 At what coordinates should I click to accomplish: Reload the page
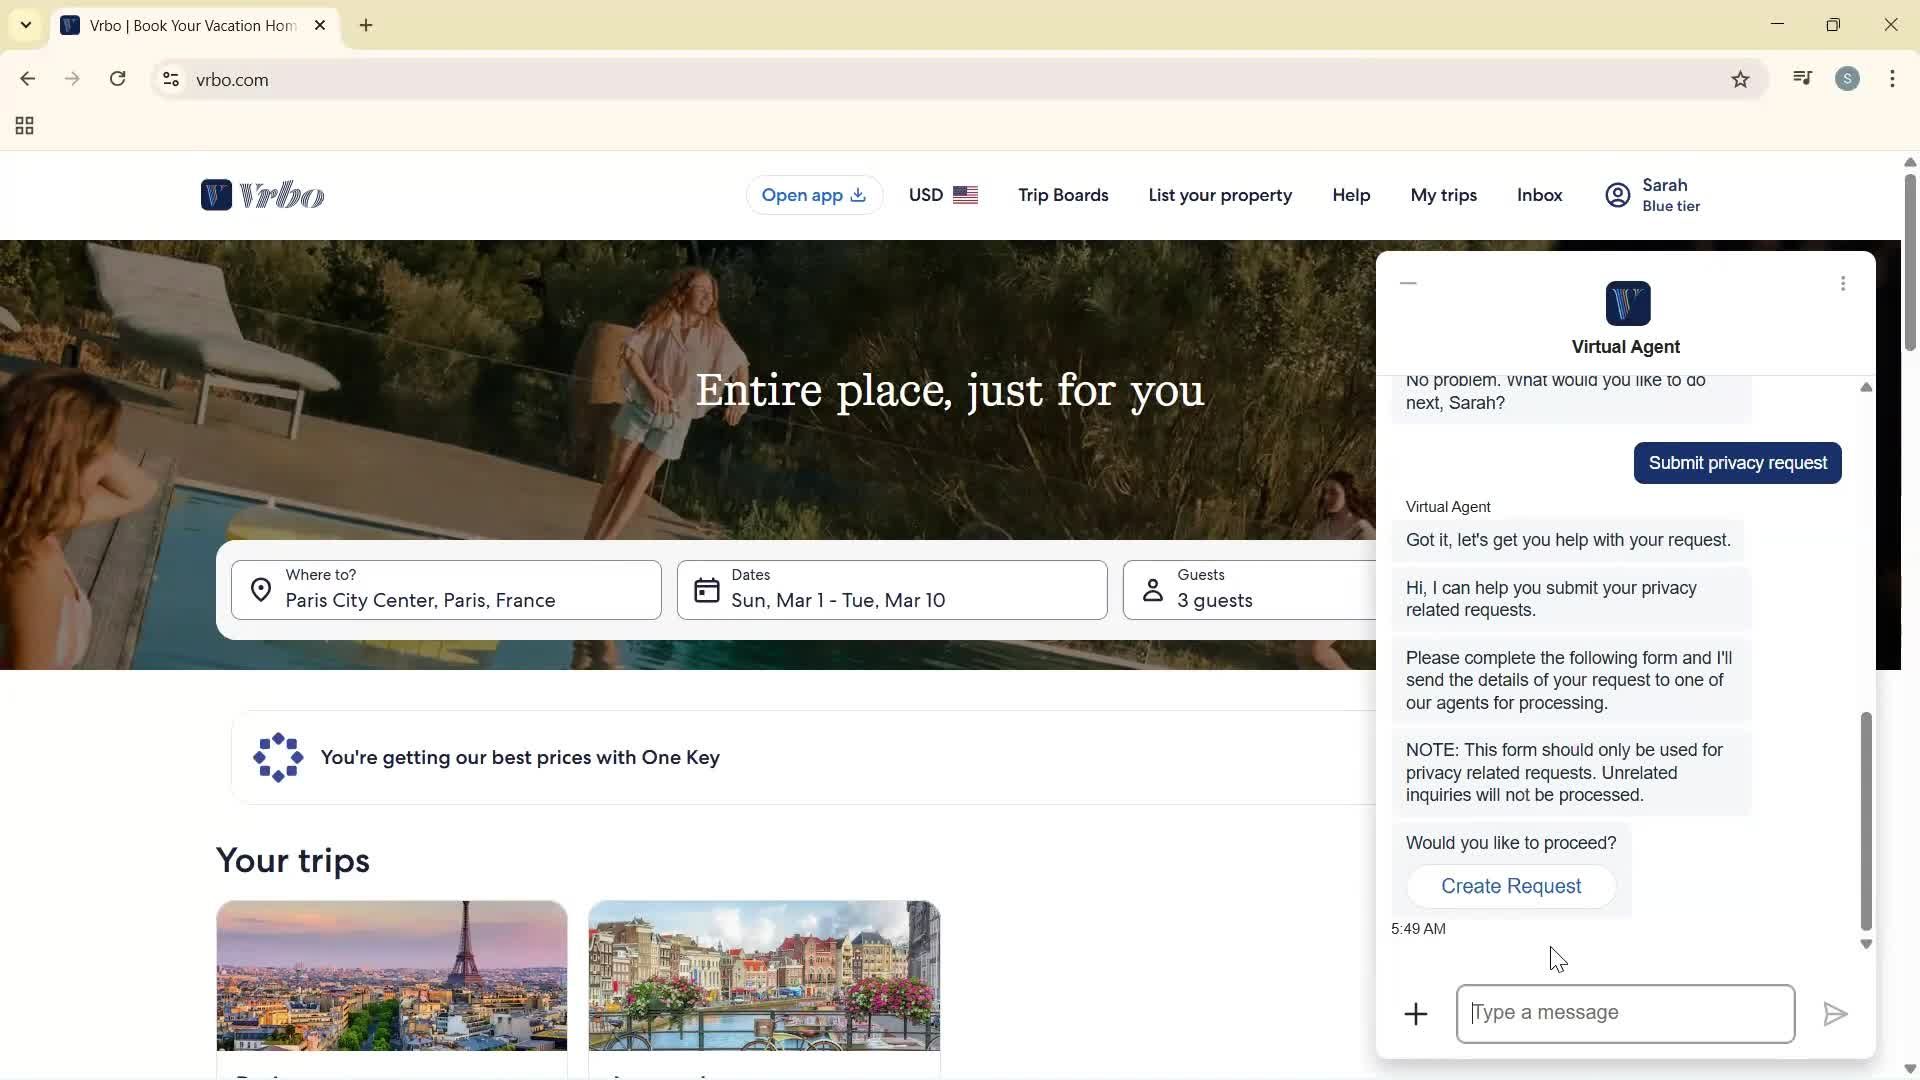tap(118, 79)
